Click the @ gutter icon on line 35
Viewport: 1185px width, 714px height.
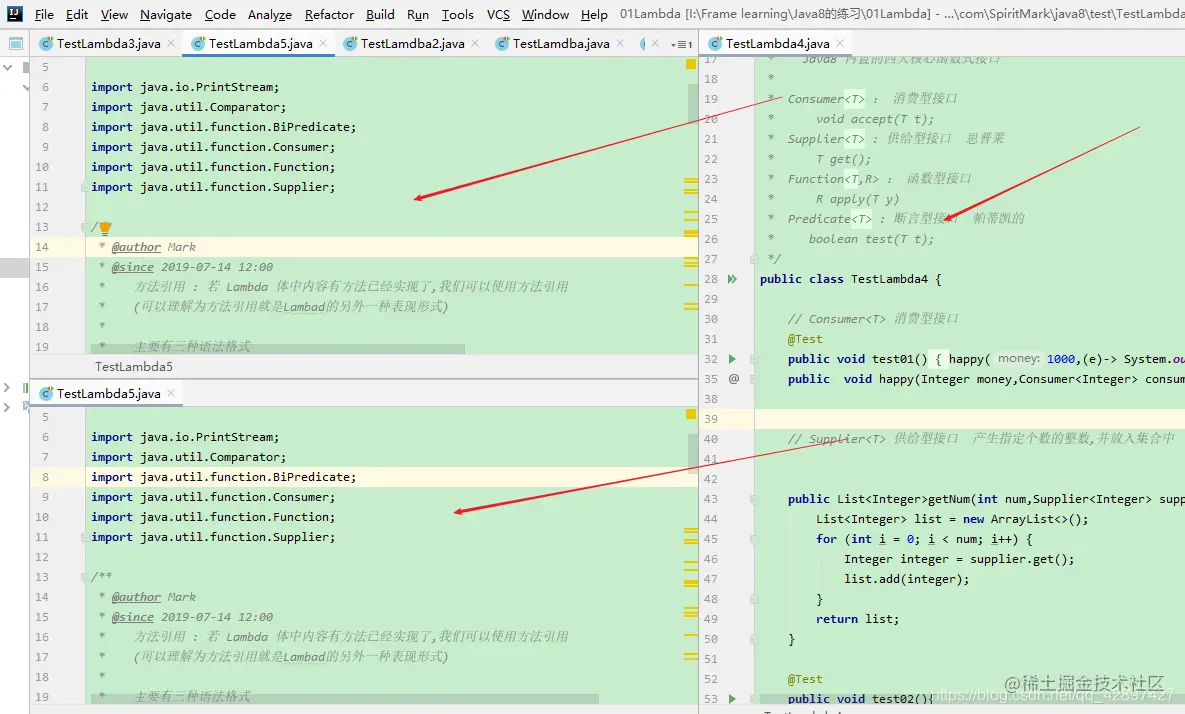[x=733, y=379]
